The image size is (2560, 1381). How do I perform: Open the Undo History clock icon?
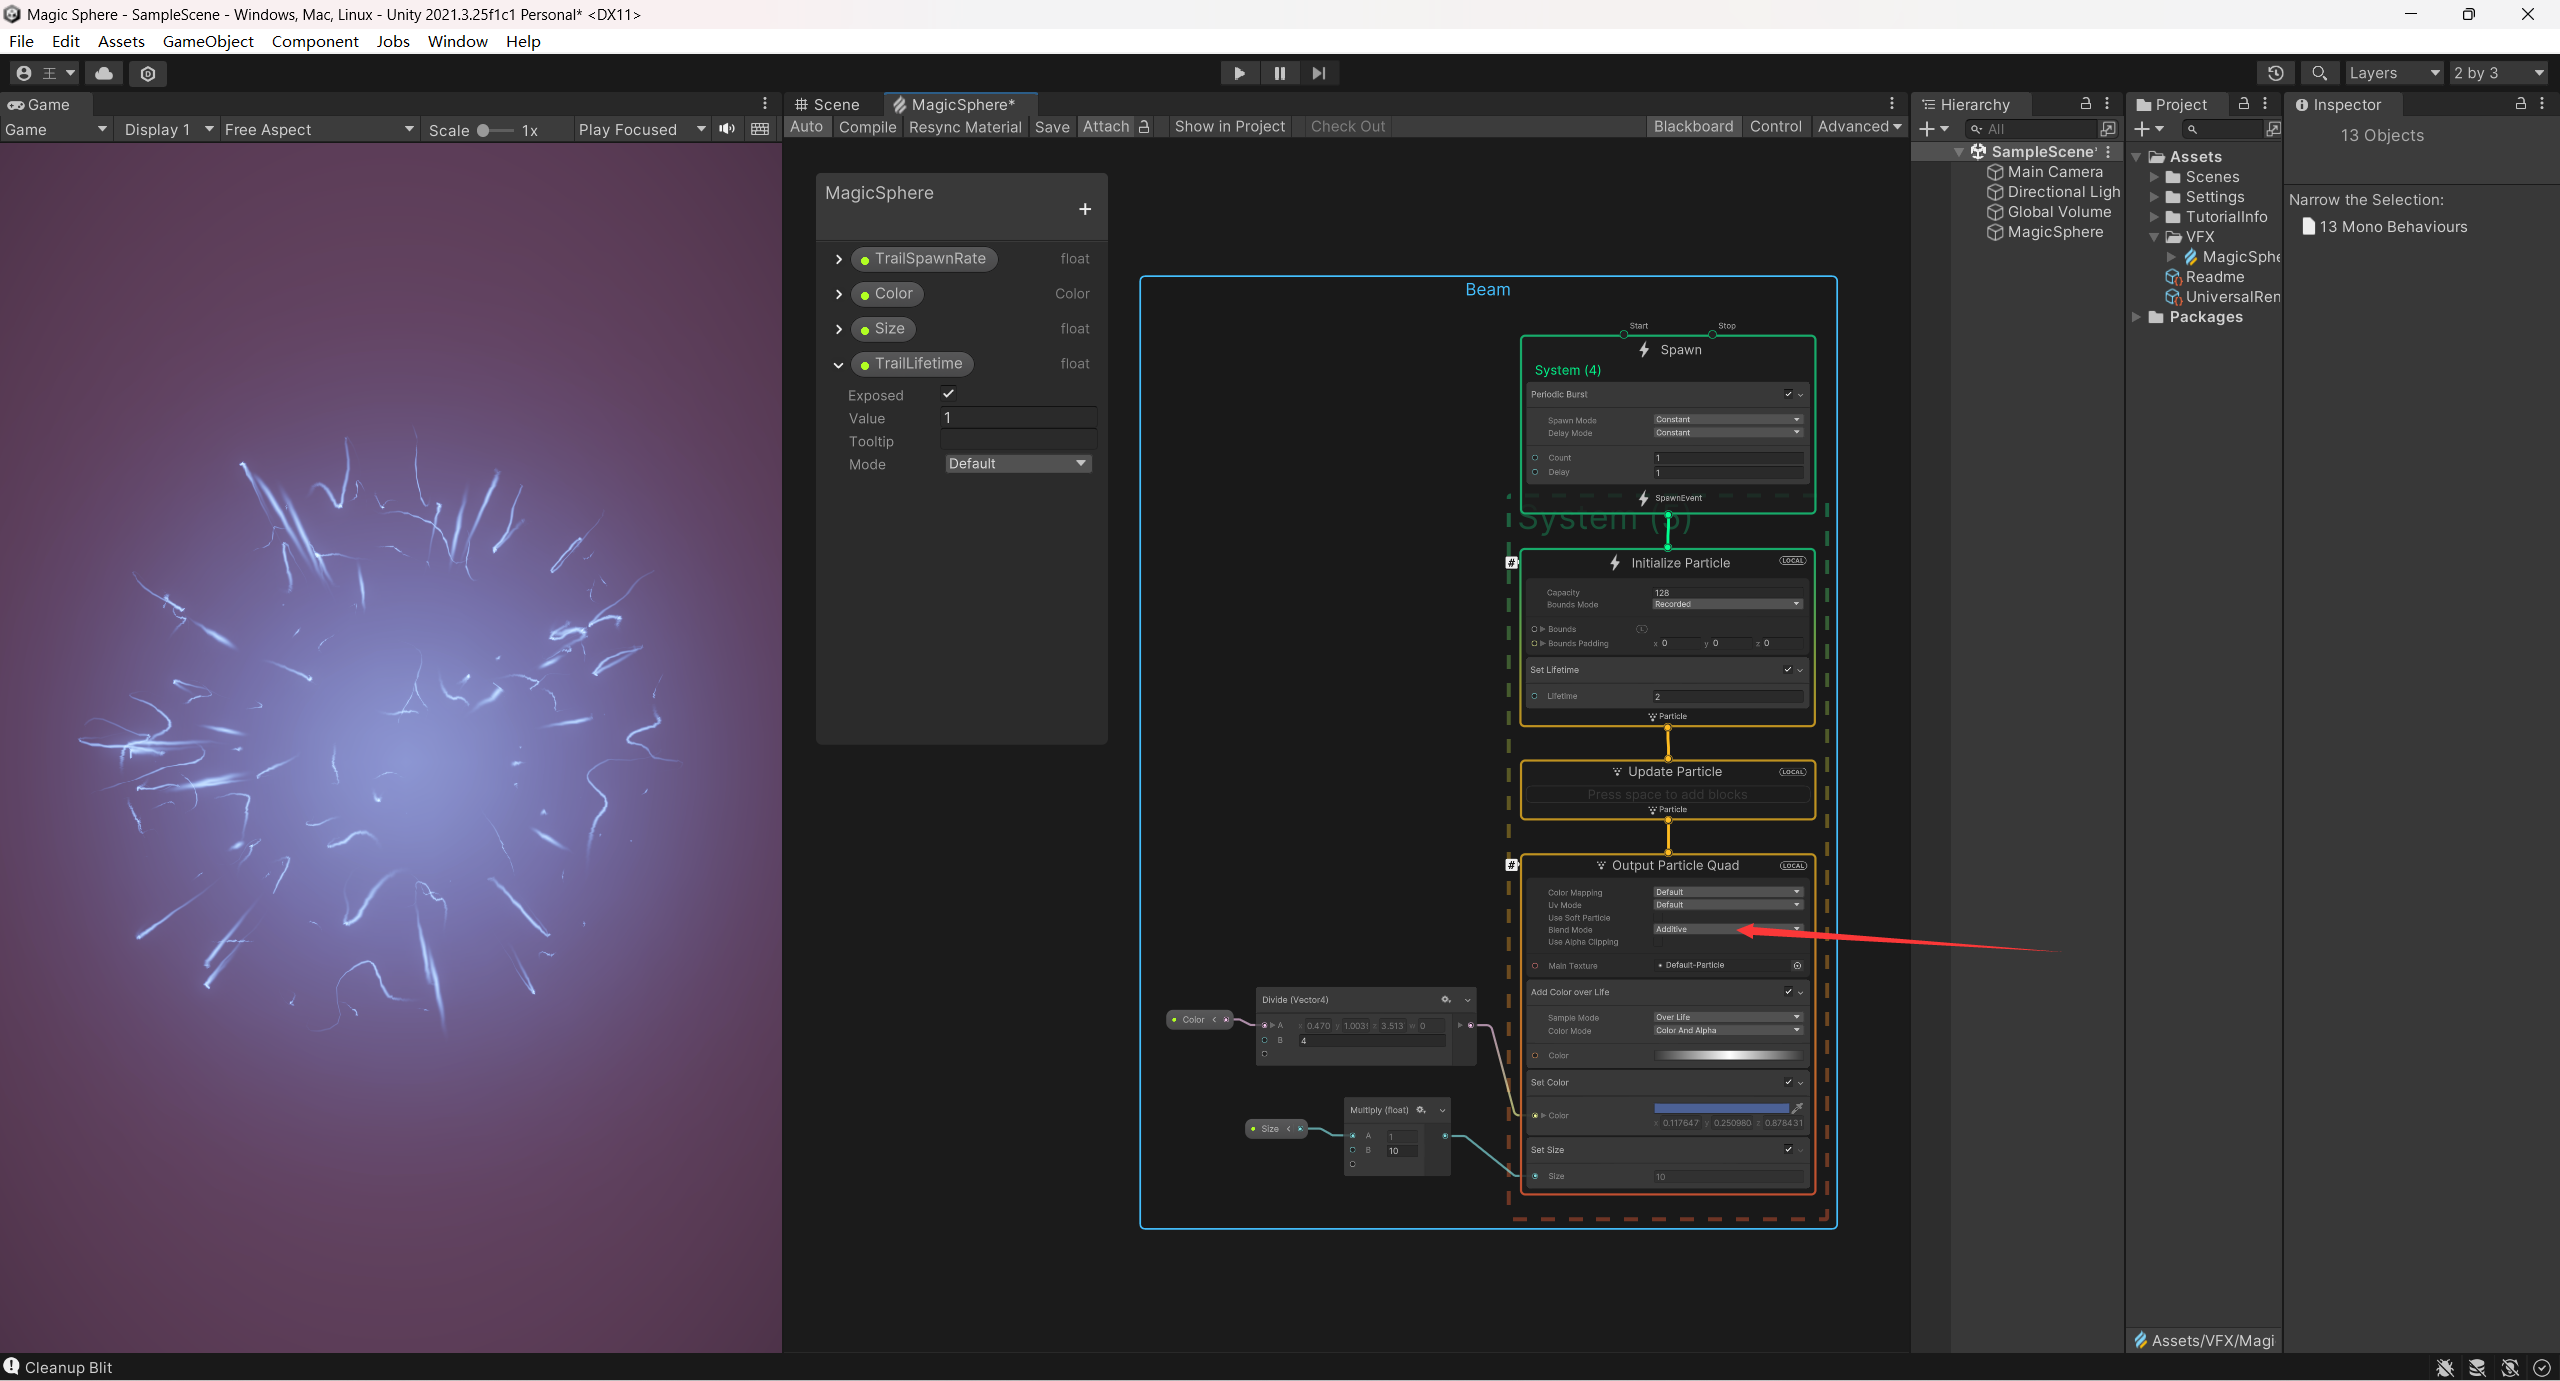2275,73
